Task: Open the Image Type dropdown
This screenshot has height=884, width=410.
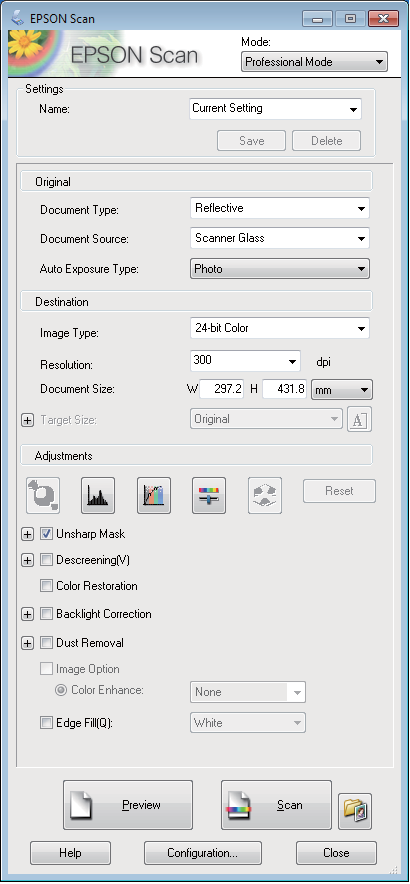Action: pos(280,328)
